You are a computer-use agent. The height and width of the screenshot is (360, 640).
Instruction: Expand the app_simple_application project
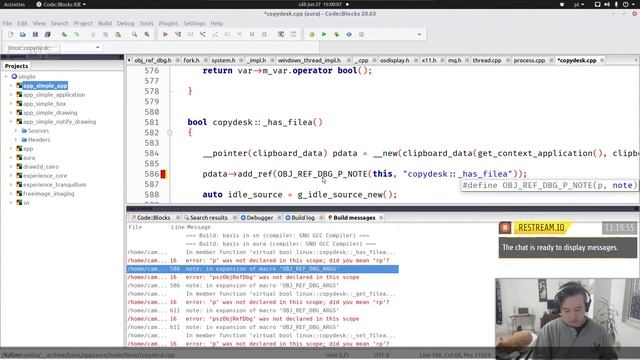(11, 95)
